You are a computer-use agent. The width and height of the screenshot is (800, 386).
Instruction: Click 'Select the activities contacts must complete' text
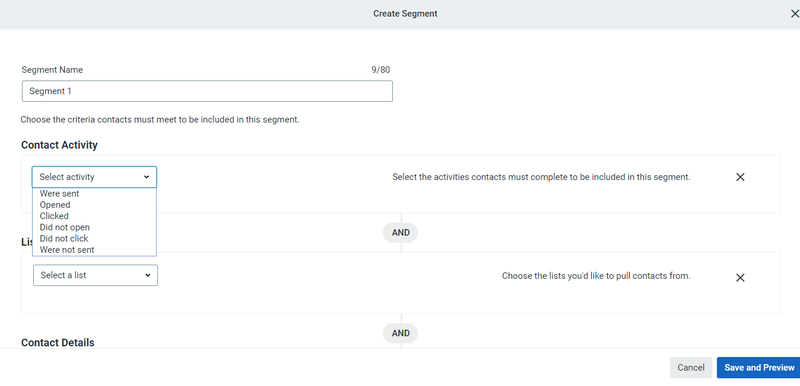coord(541,177)
